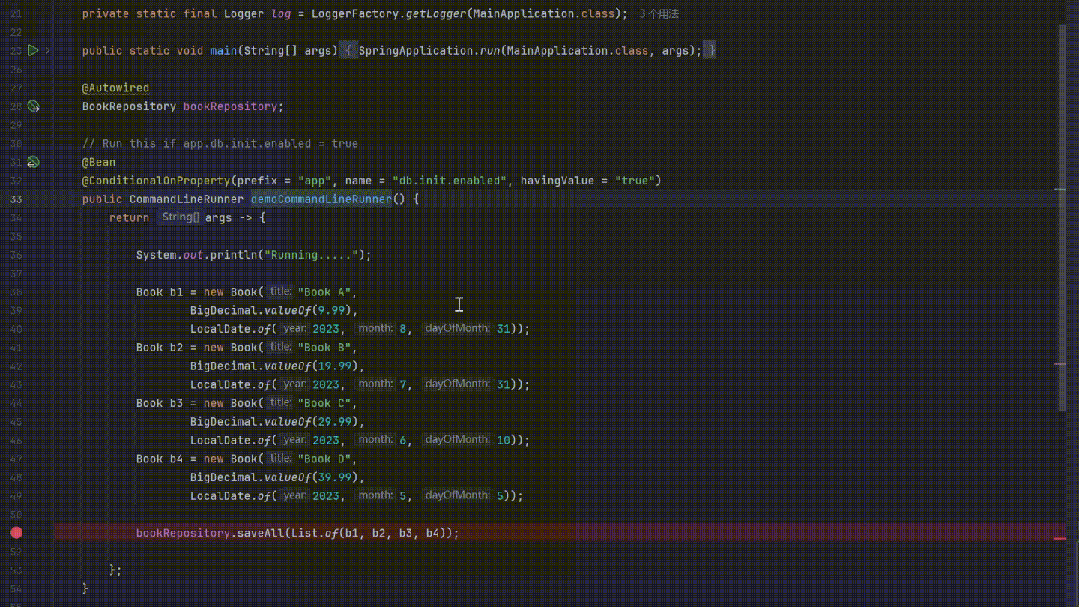Click the getLogger method call
This screenshot has height=607, width=1079.
pos(436,14)
